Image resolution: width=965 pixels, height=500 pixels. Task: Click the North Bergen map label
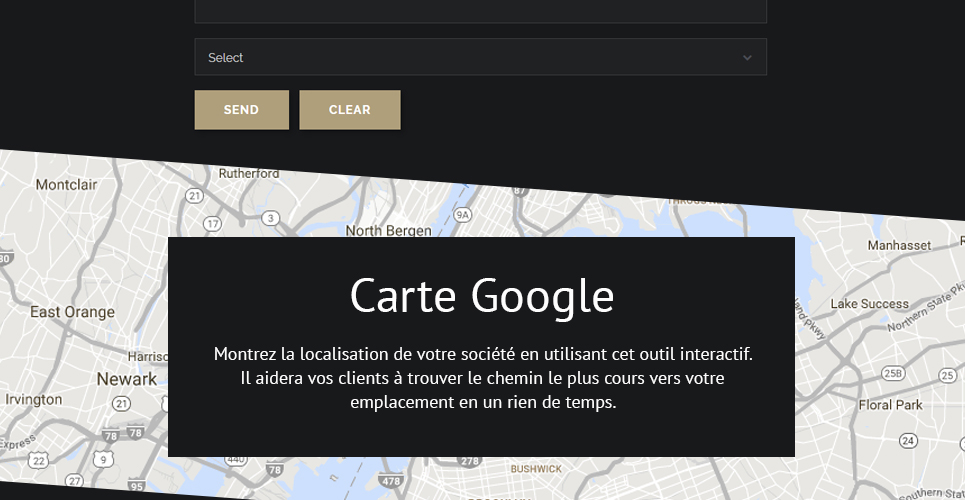click(388, 231)
